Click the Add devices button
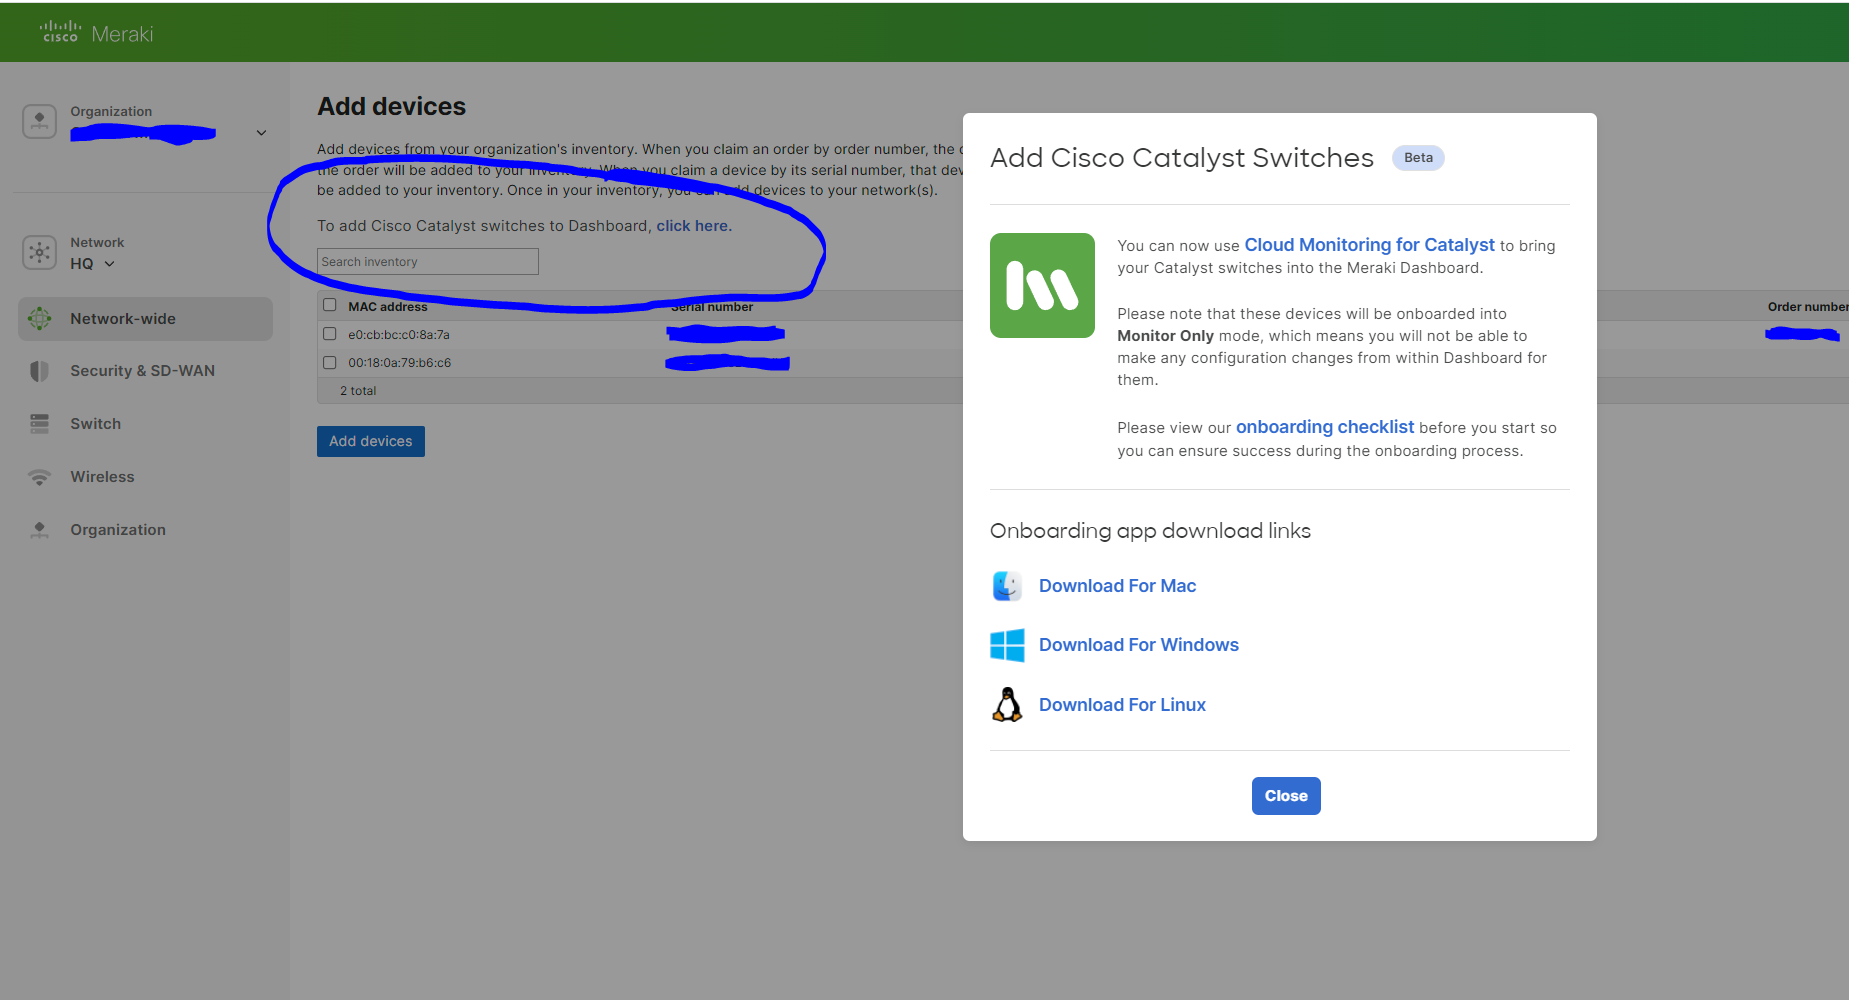The width and height of the screenshot is (1849, 1000). coord(370,441)
